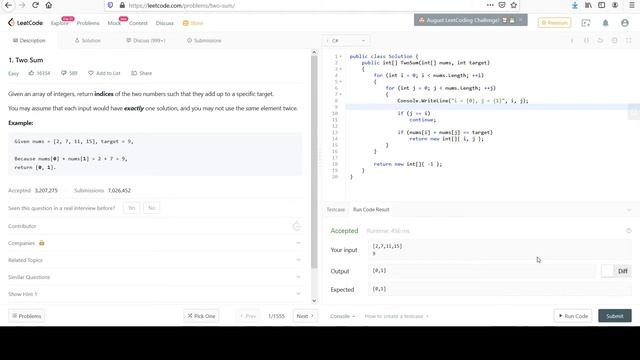Open the Firefox hamburger menu

tap(632, 5)
